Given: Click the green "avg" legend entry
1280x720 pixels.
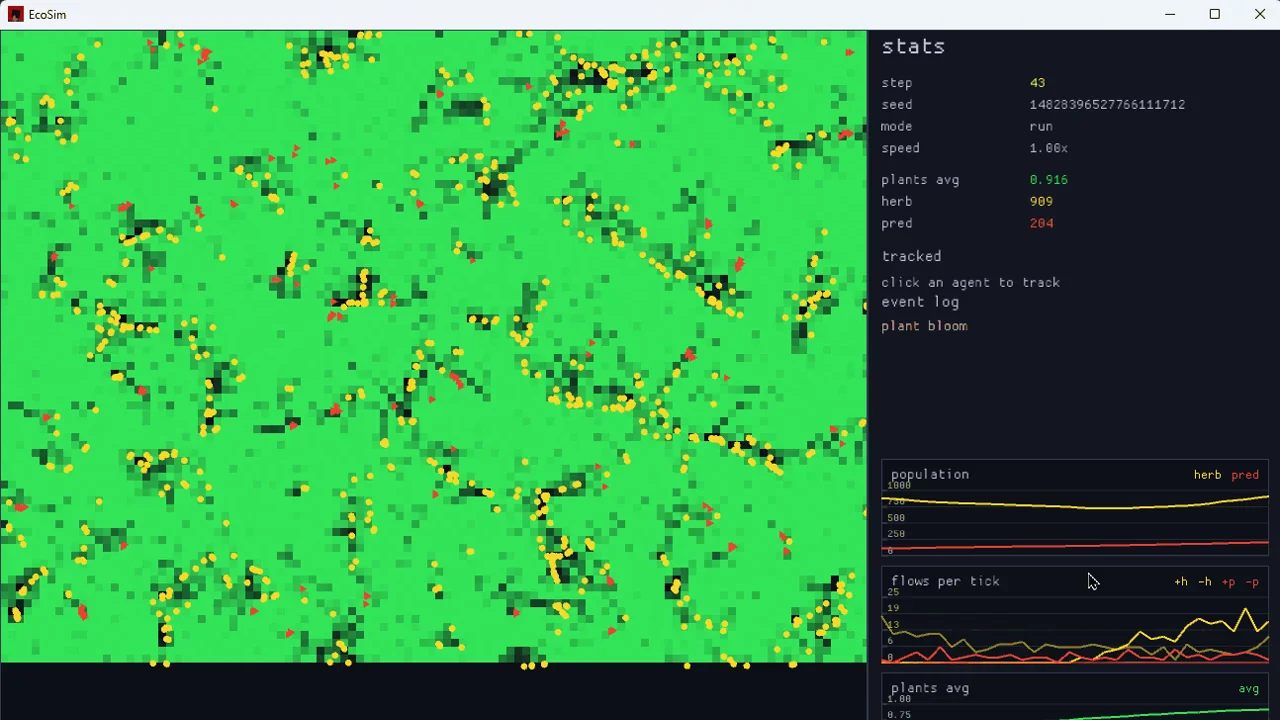Looking at the screenshot, I should [x=1249, y=689].
